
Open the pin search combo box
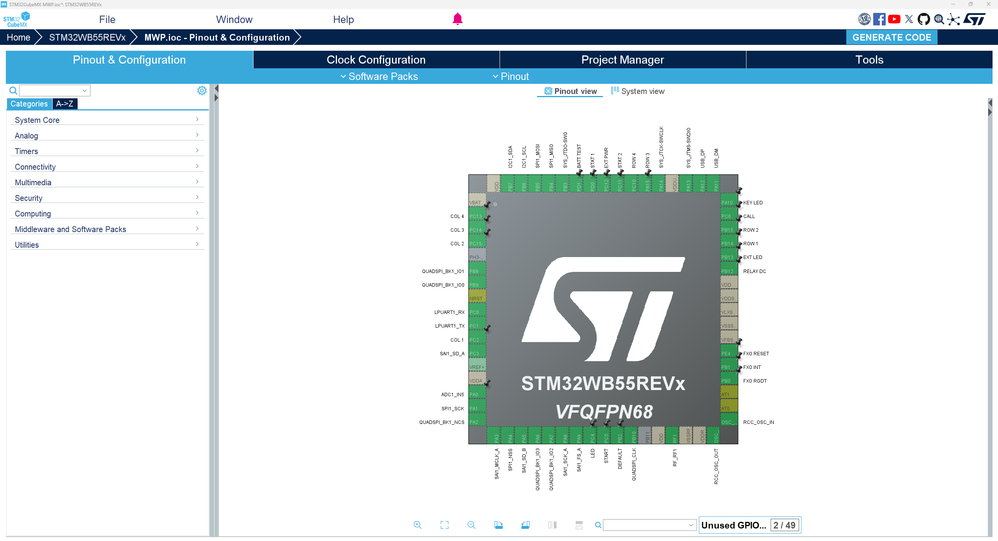649,525
